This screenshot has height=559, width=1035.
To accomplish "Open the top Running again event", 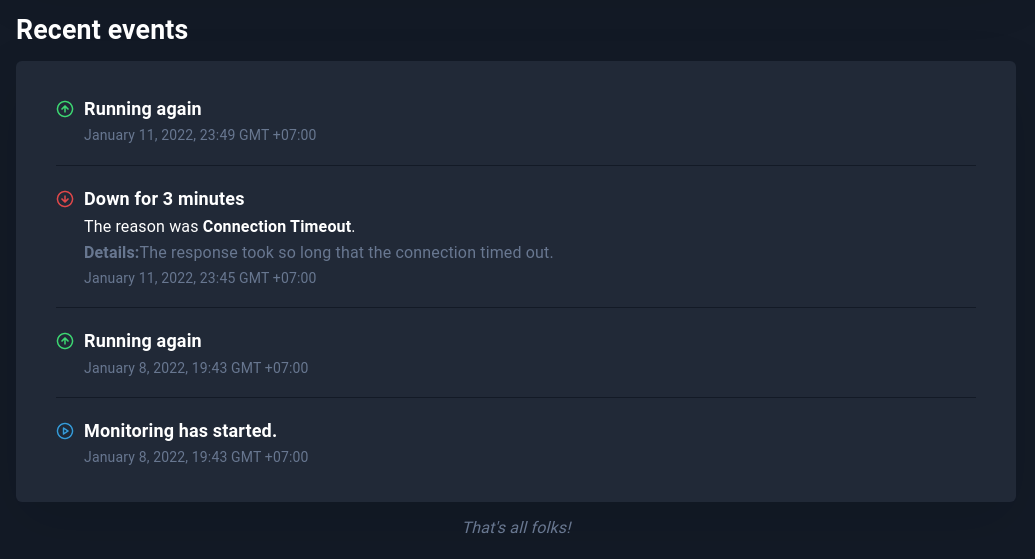I will coord(143,109).
